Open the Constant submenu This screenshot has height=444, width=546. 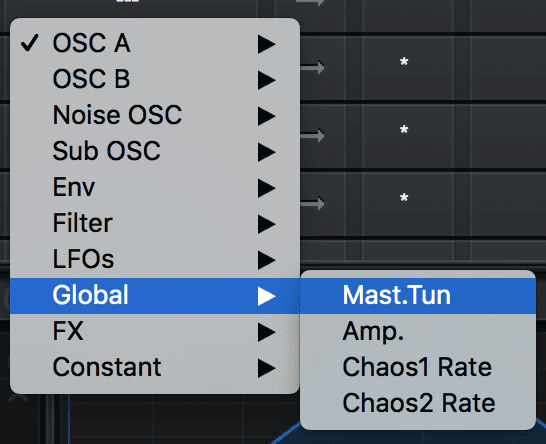(x=155, y=368)
